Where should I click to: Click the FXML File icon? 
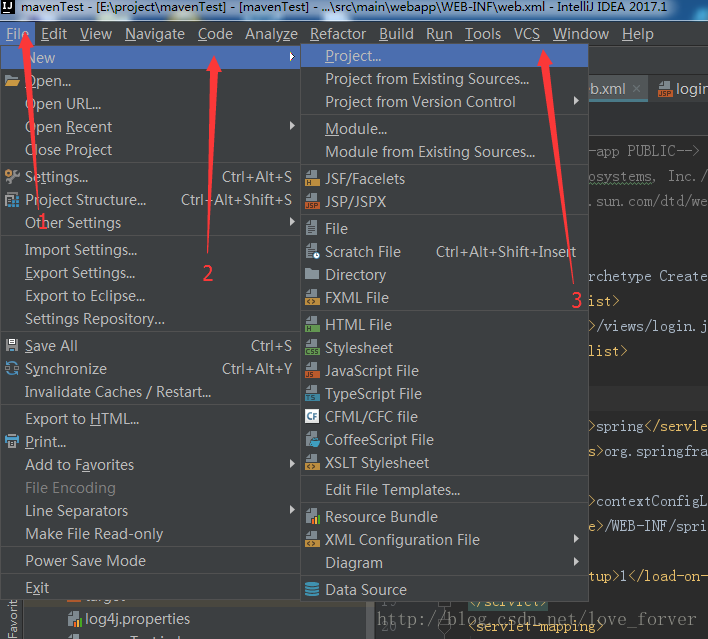pyautogui.click(x=312, y=298)
